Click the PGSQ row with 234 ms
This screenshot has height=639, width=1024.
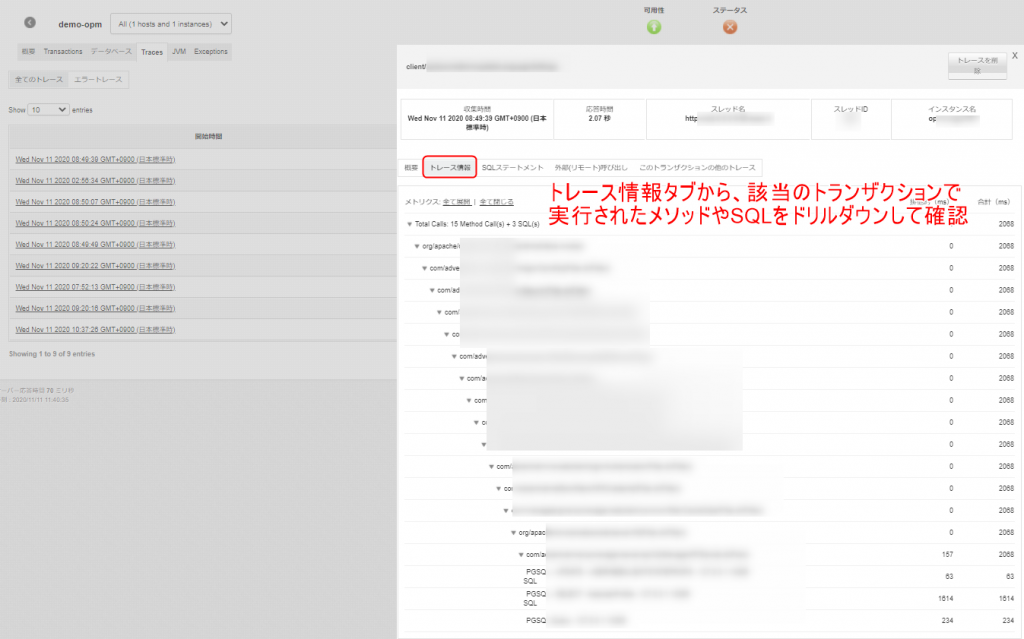[x=709, y=621]
